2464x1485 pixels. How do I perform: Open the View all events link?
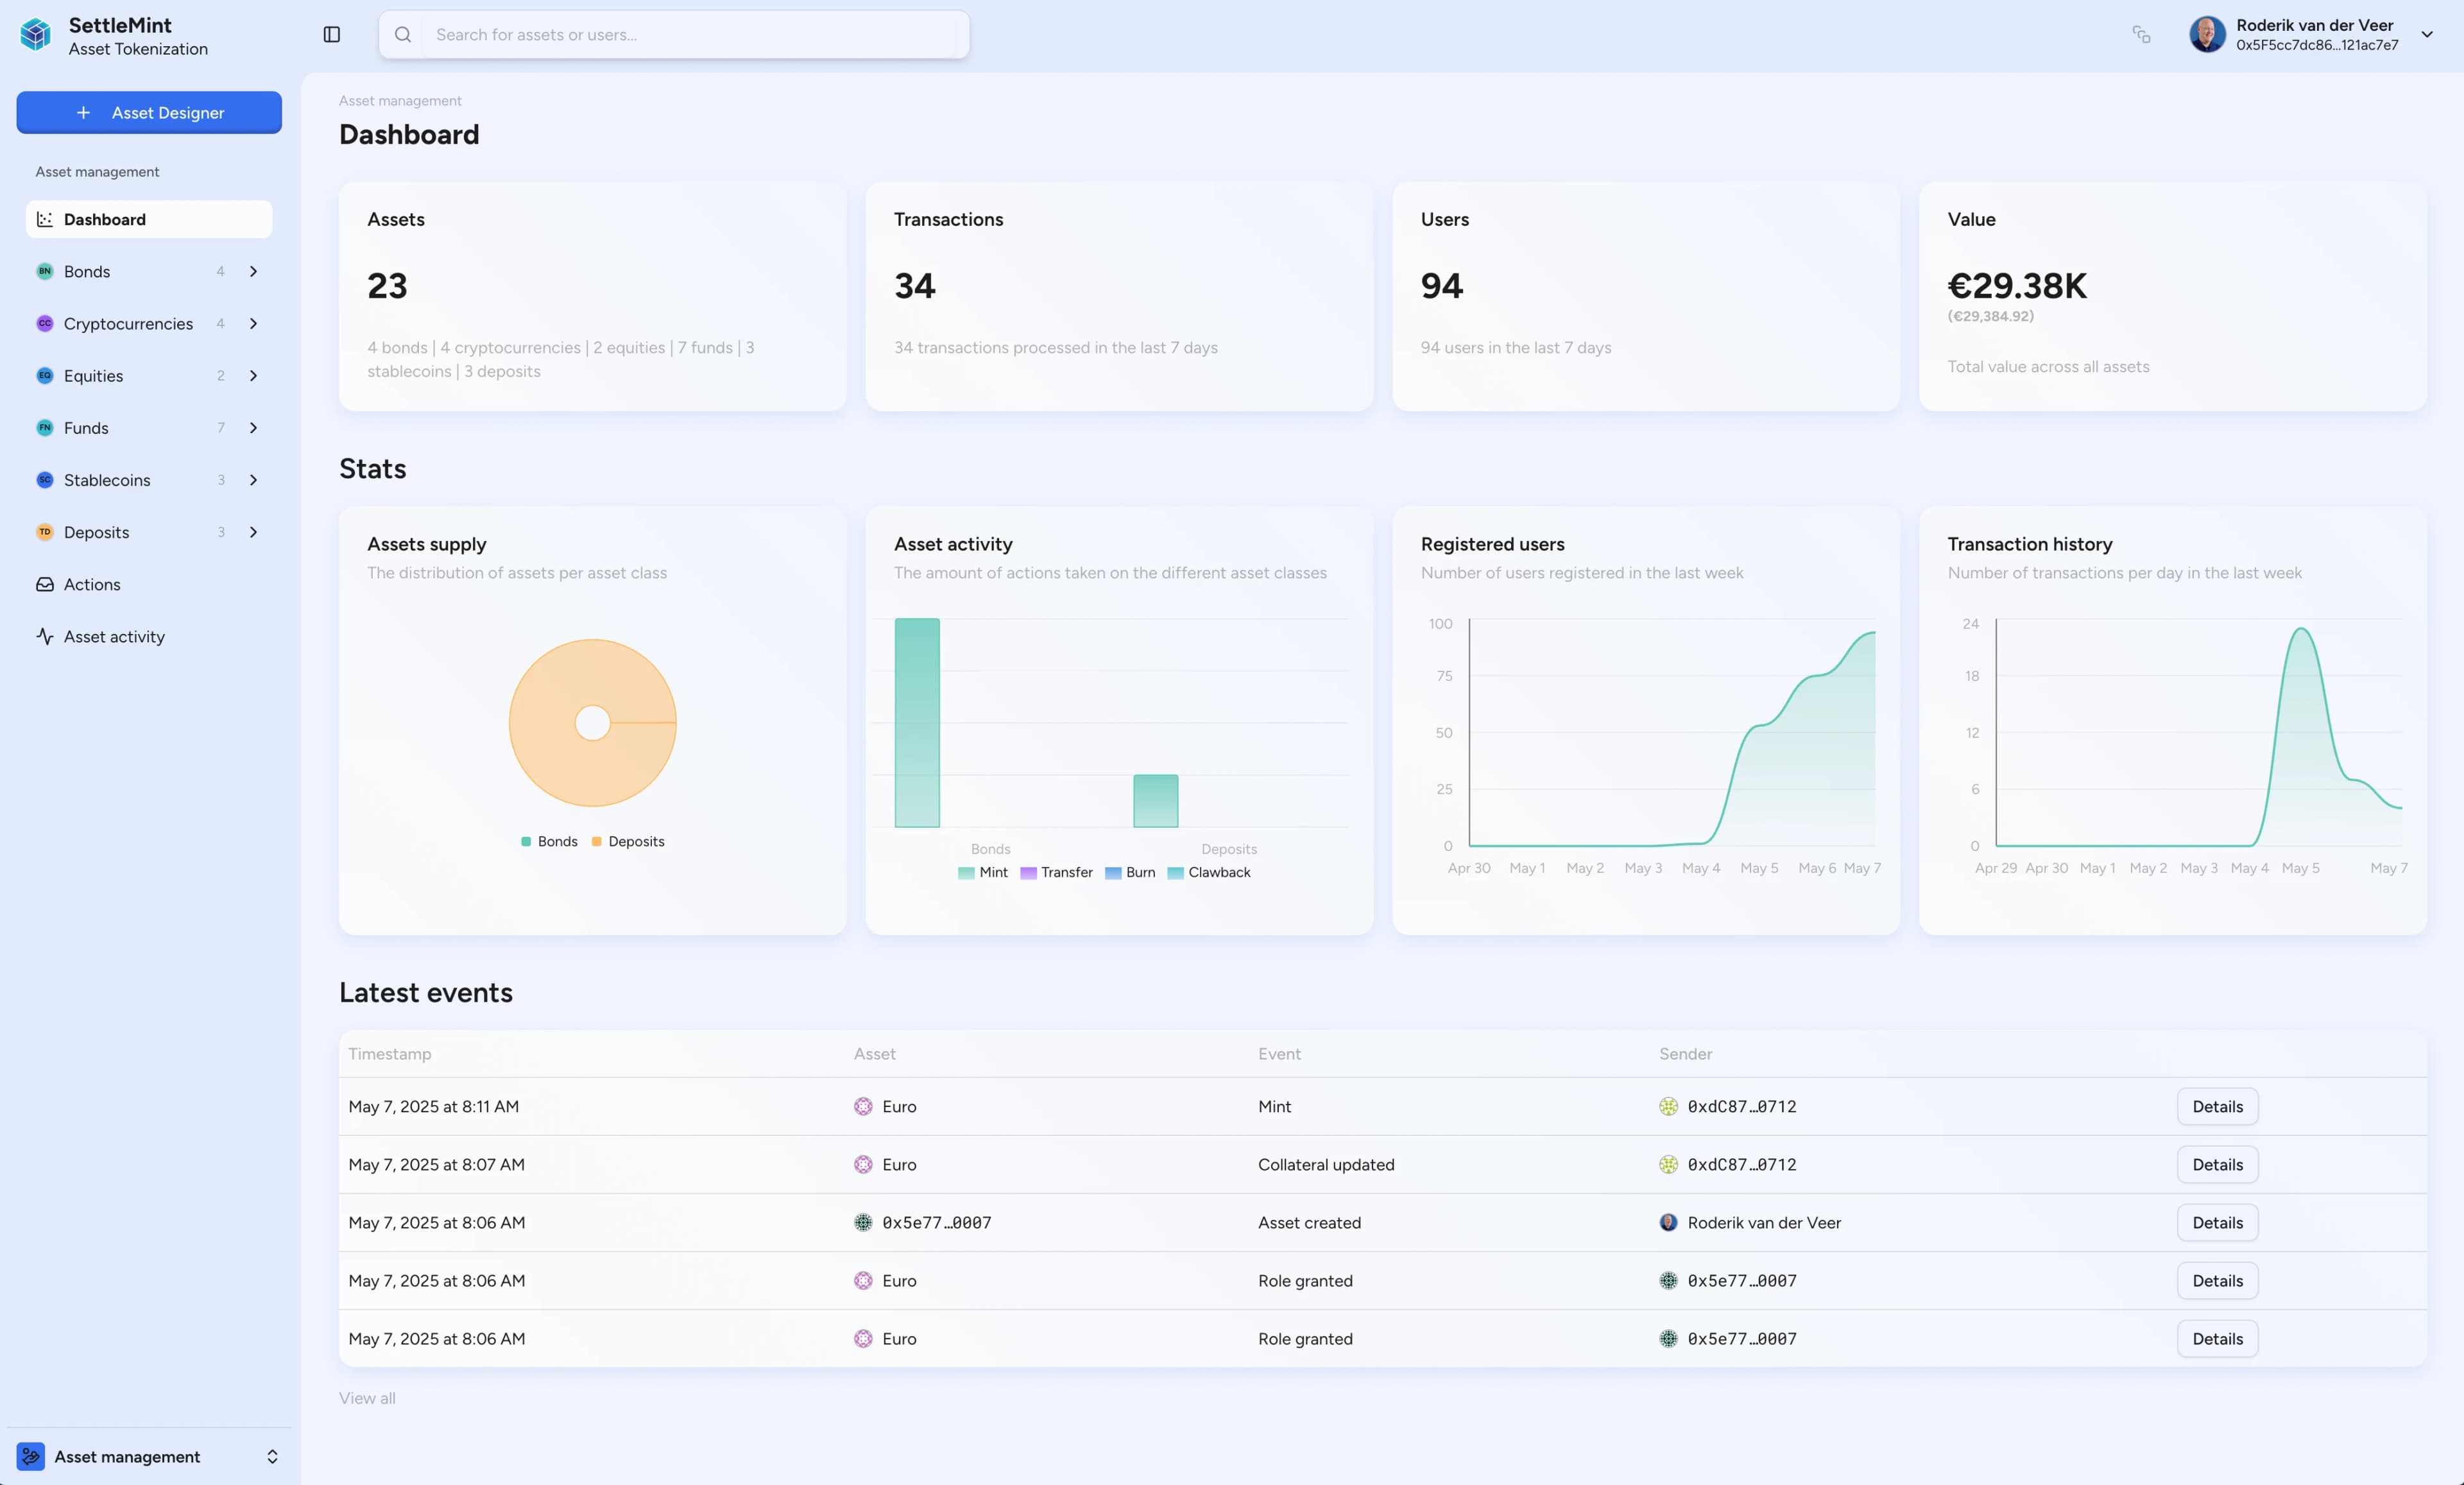pos(367,1398)
